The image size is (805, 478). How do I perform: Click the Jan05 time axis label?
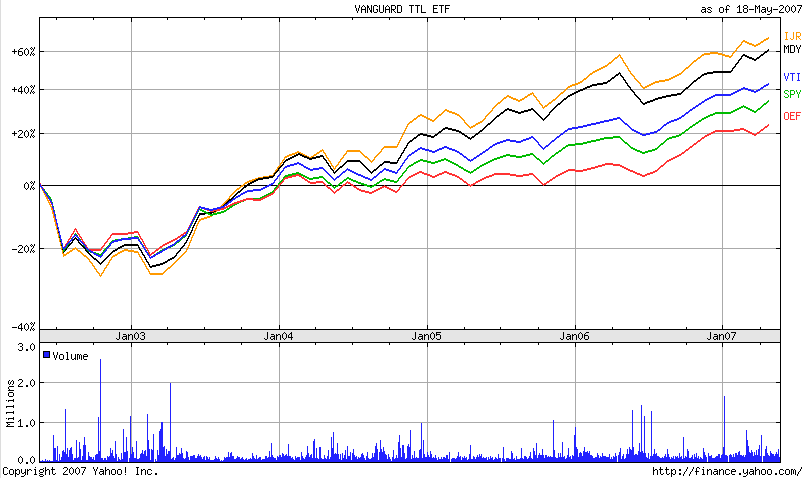coord(427,336)
